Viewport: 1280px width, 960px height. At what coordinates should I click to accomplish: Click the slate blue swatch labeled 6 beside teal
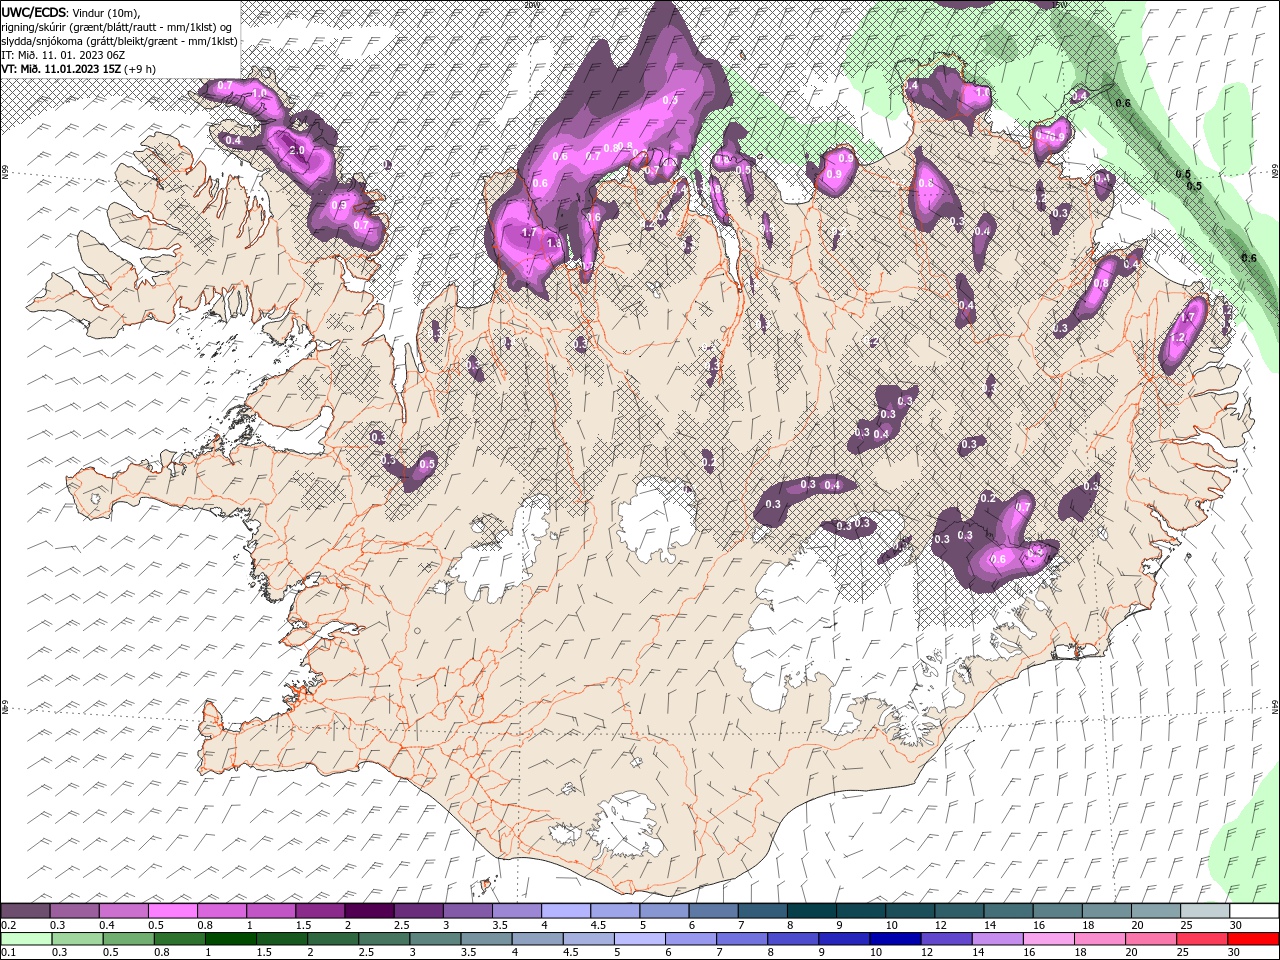pyautogui.click(x=713, y=911)
